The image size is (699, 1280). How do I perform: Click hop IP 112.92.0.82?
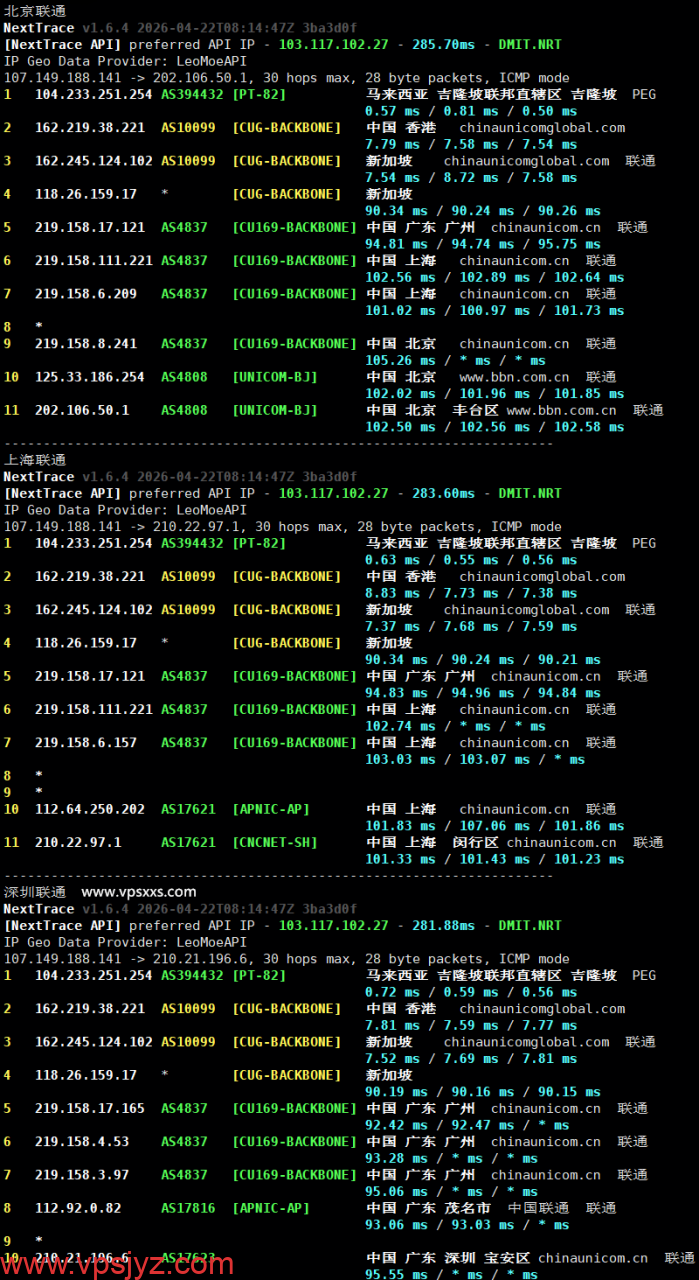[x=78, y=1208]
